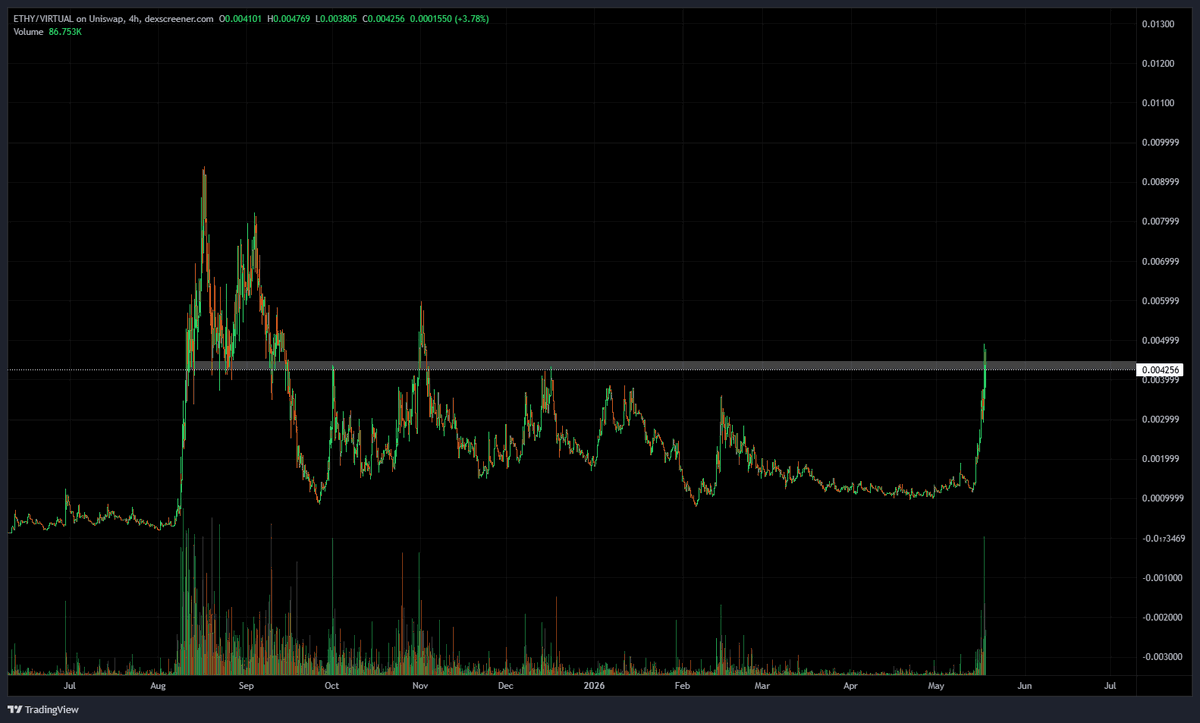This screenshot has width=1200, height=723.
Task: Click the May label on time axis
Action: point(936,687)
